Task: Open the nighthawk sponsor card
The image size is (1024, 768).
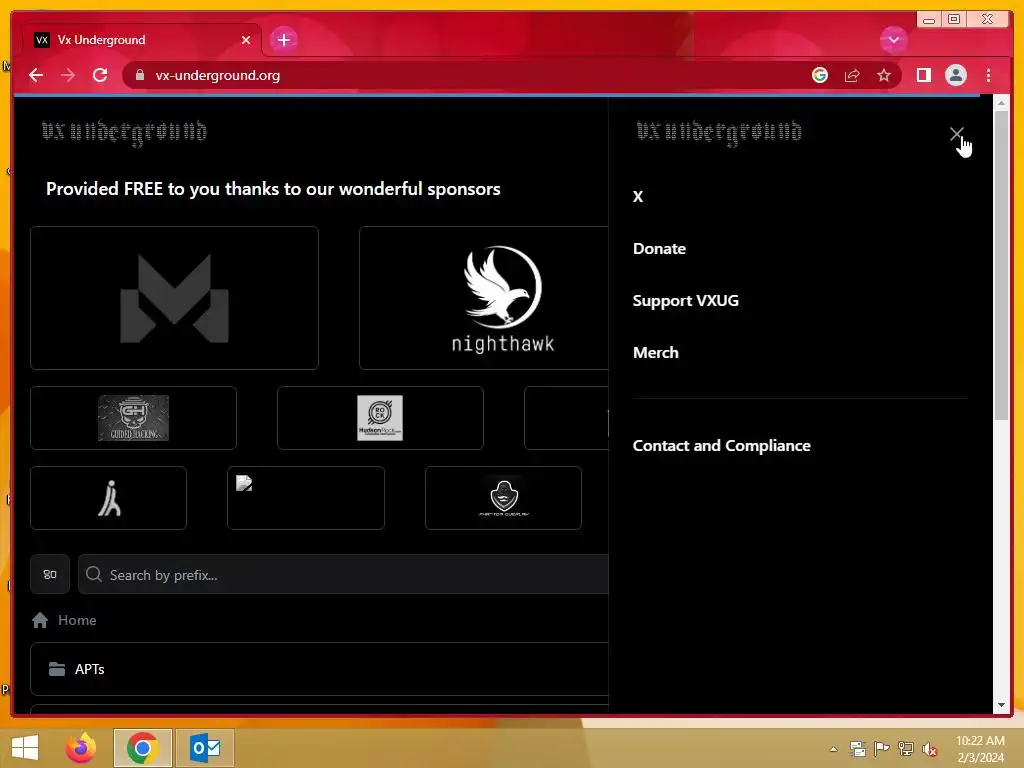Action: [x=484, y=298]
